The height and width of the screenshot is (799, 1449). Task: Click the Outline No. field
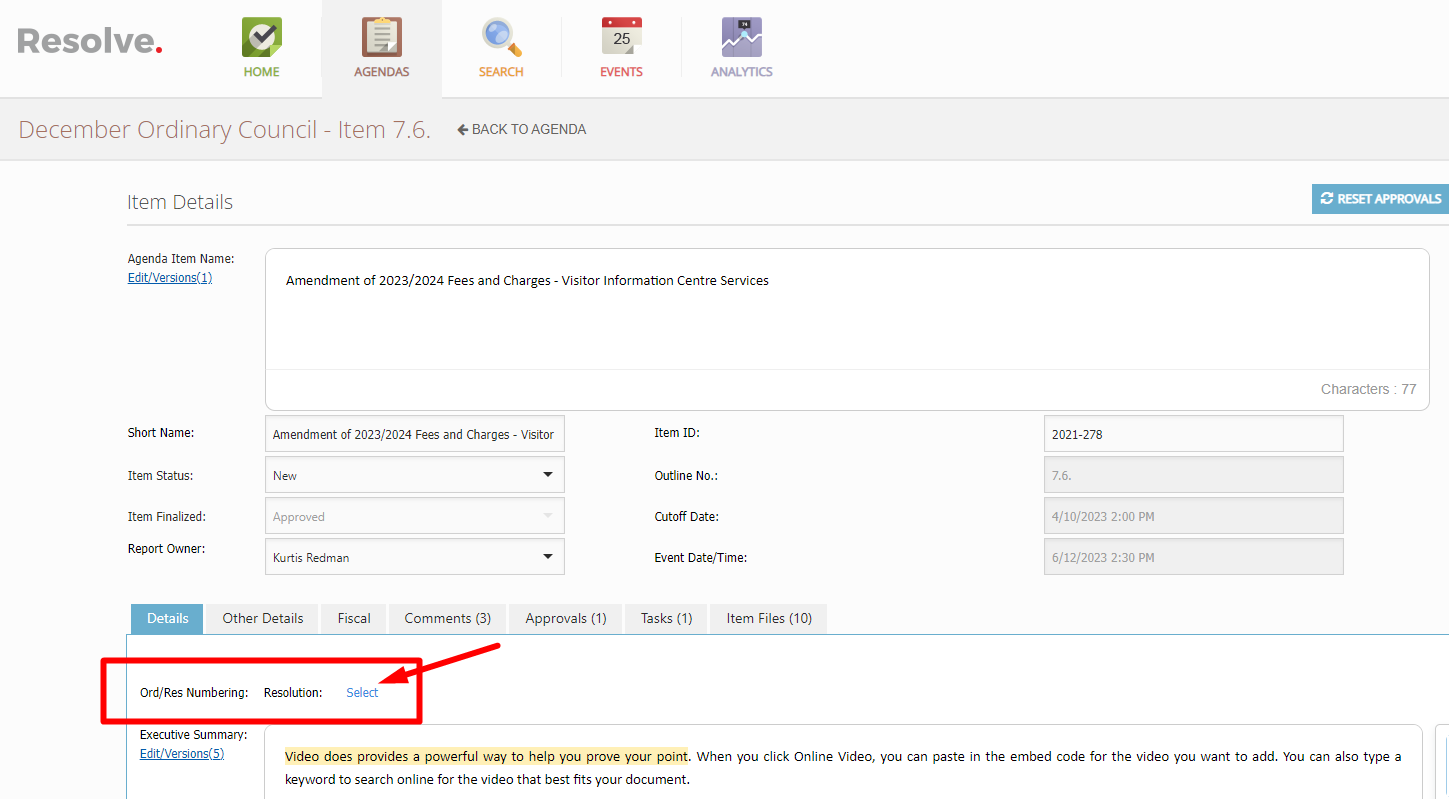pos(1193,475)
